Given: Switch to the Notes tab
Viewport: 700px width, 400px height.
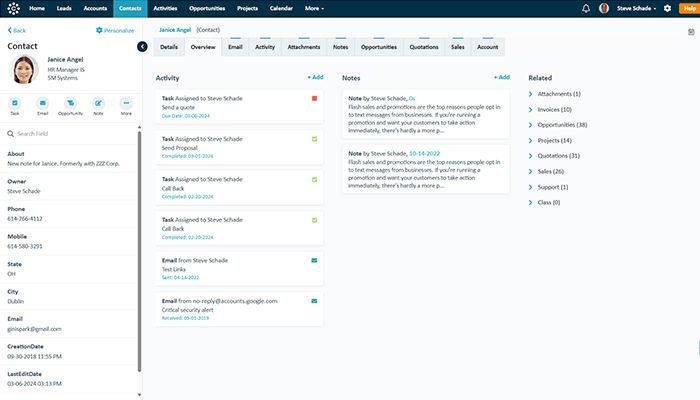Looking at the screenshot, I should click(x=340, y=47).
